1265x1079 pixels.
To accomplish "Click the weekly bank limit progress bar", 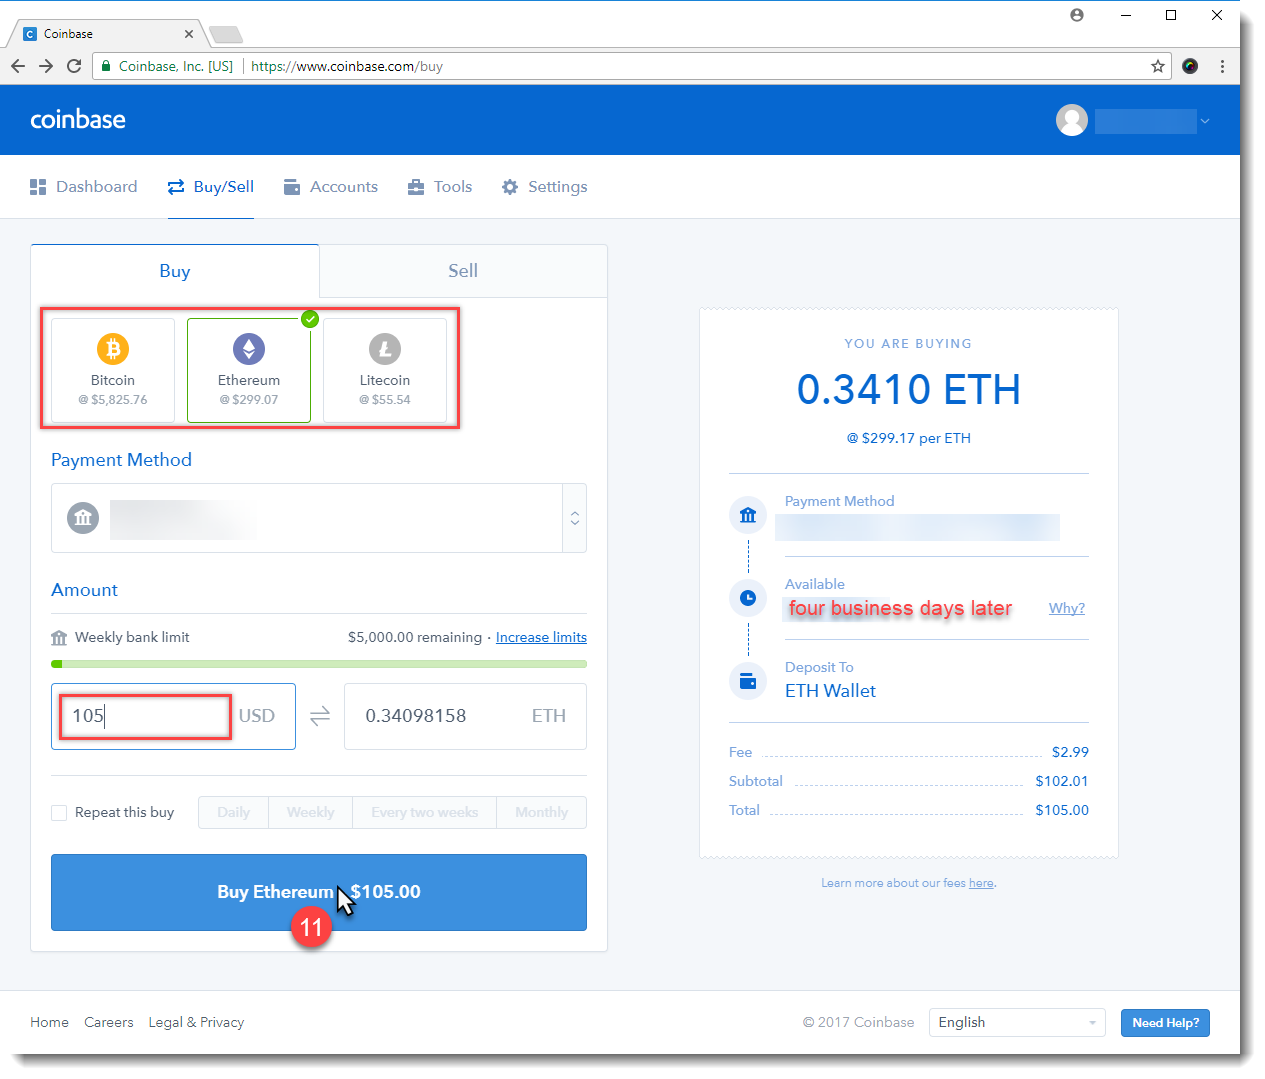I will point(318,664).
